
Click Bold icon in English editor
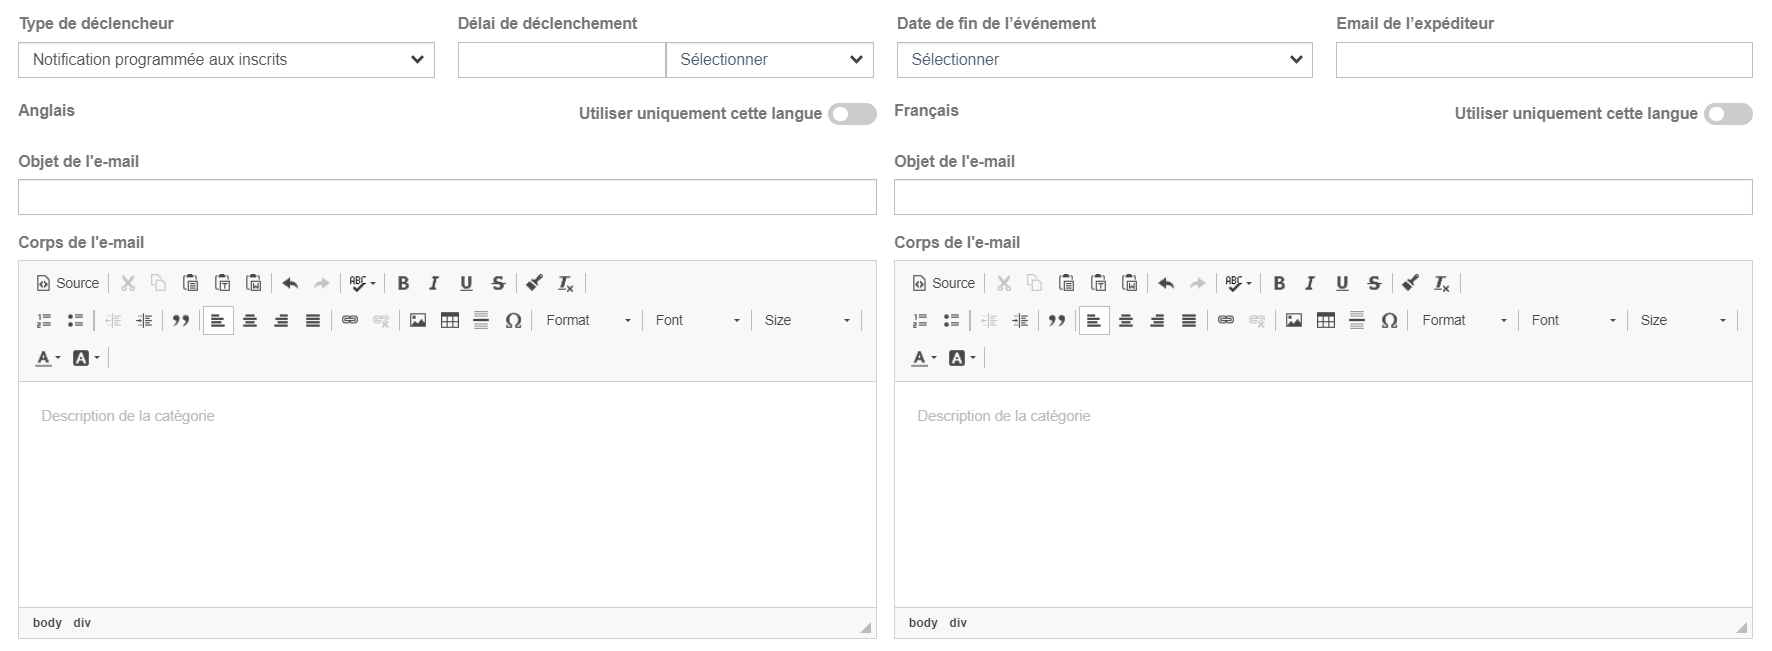403,283
